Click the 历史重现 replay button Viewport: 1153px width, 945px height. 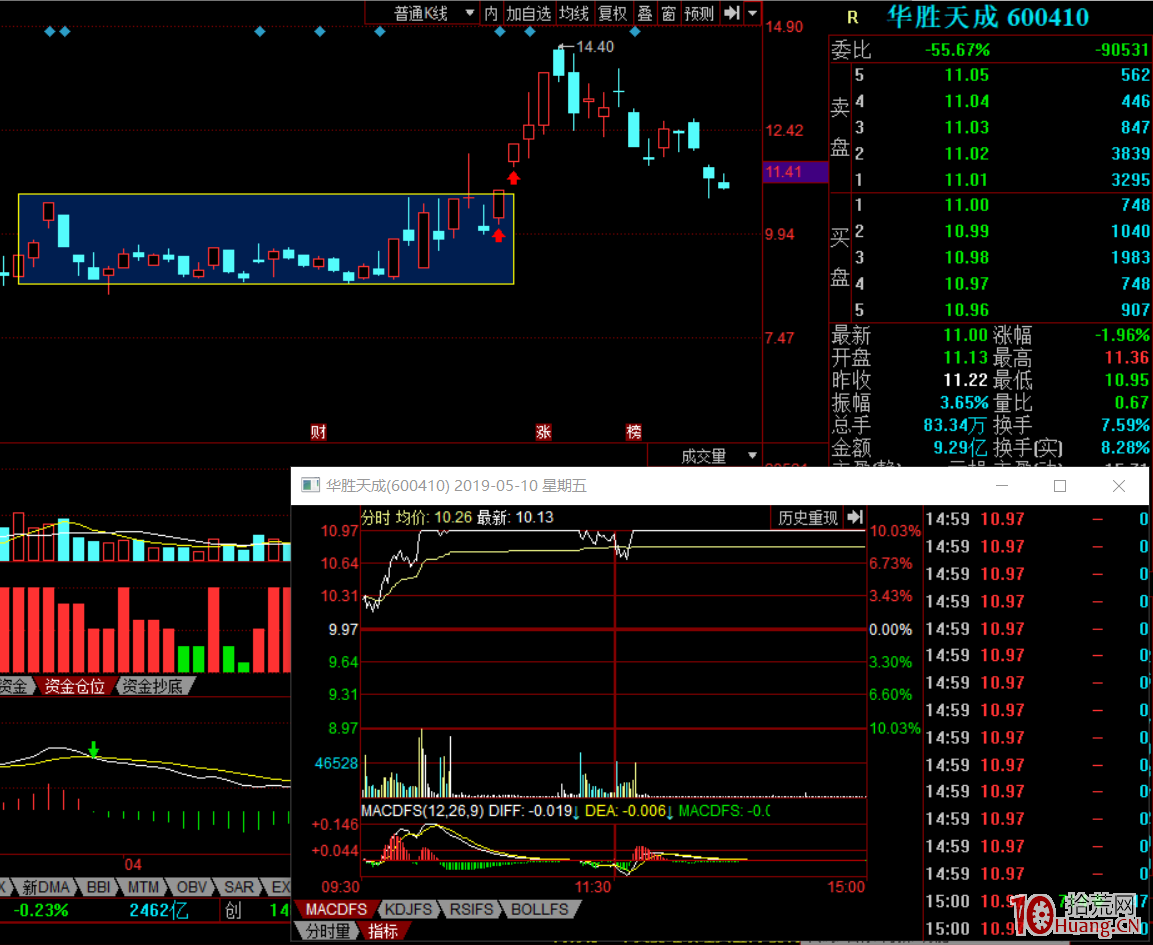(807, 518)
